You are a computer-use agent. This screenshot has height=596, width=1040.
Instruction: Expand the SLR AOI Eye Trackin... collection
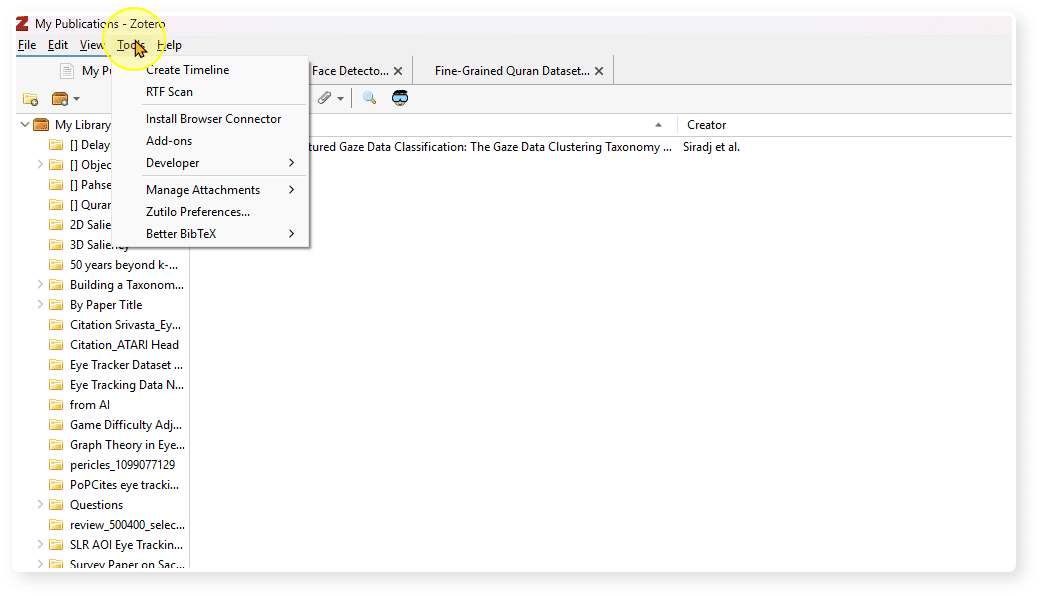click(x=40, y=544)
